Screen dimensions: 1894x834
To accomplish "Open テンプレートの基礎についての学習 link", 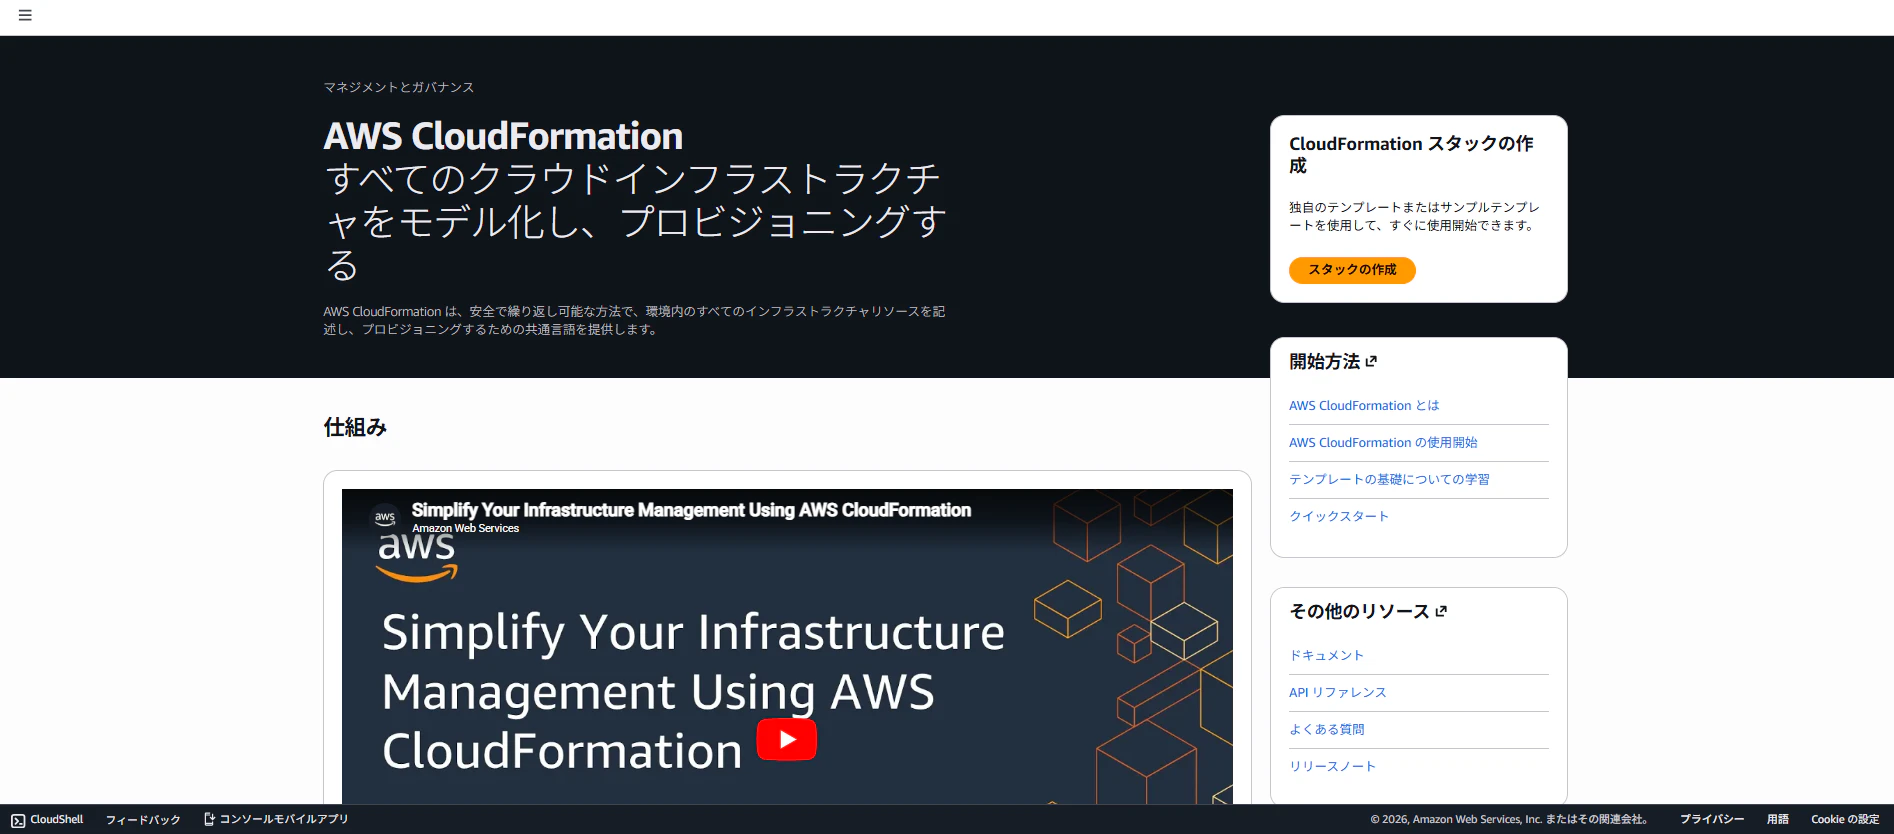I will pyautogui.click(x=1389, y=480).
